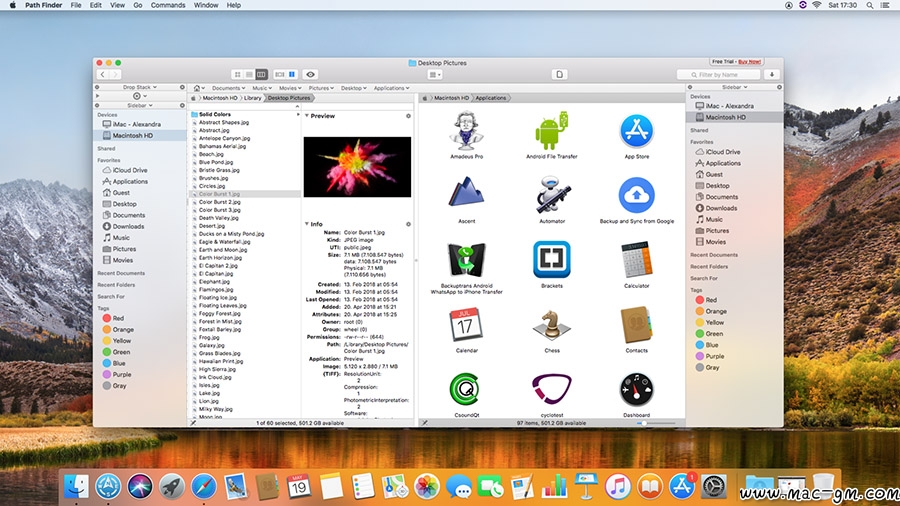Select the Ascent app icon
The height and width of the screenshot is (506, 900).
(x=466, y=192)
